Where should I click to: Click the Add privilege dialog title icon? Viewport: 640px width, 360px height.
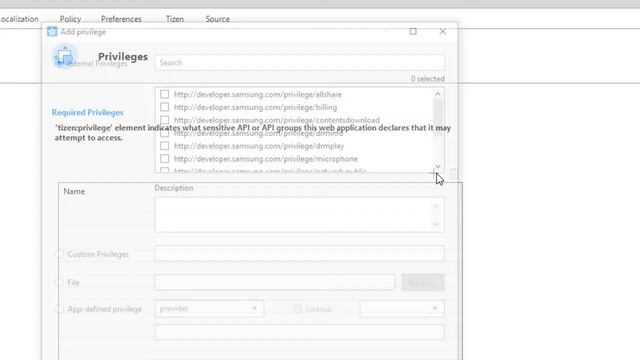[x=52, y=31]
